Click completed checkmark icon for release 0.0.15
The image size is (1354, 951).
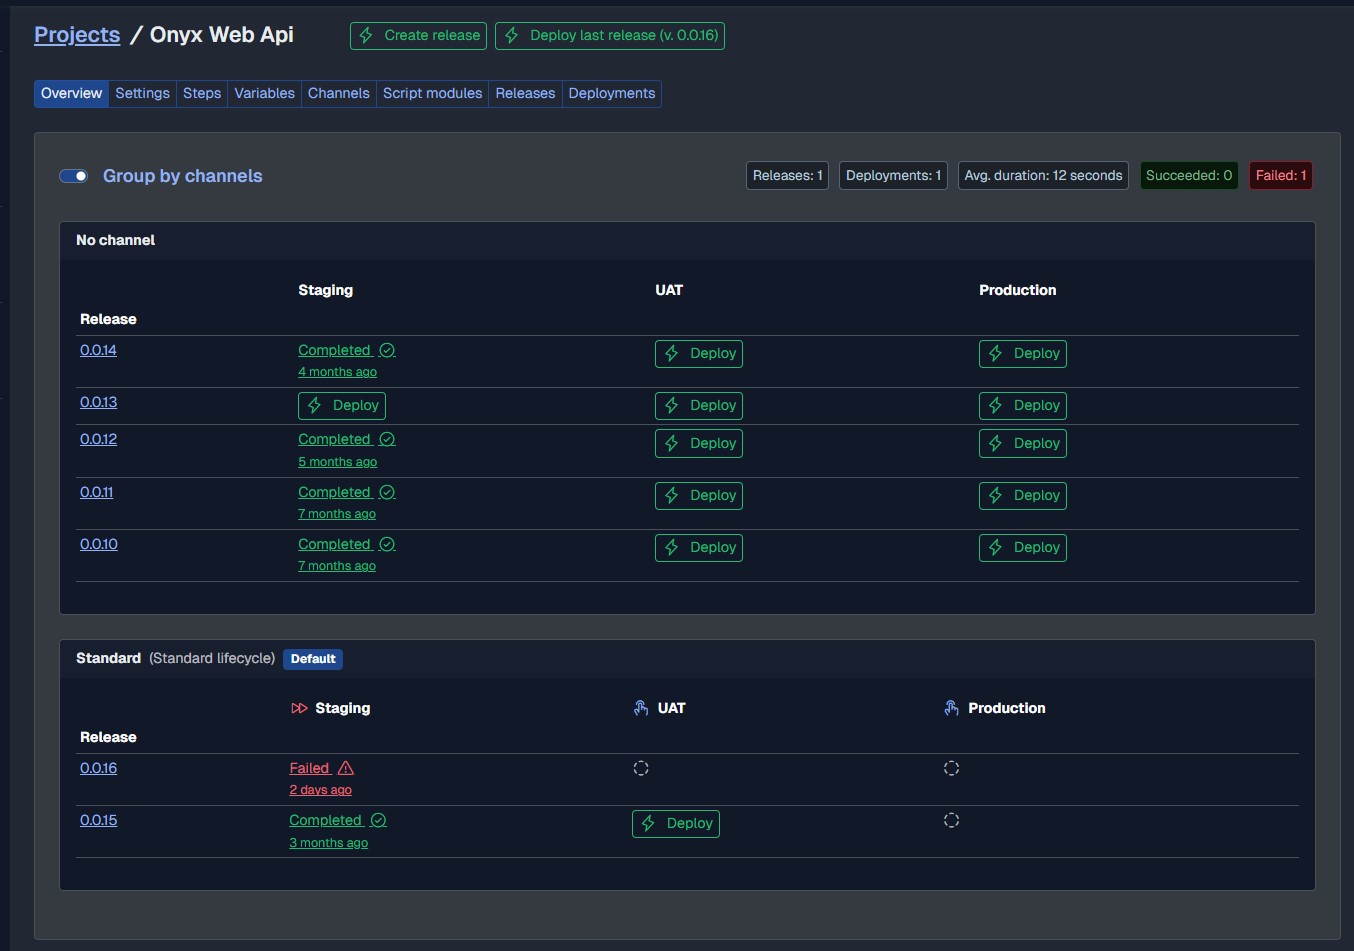click(378, 820)
